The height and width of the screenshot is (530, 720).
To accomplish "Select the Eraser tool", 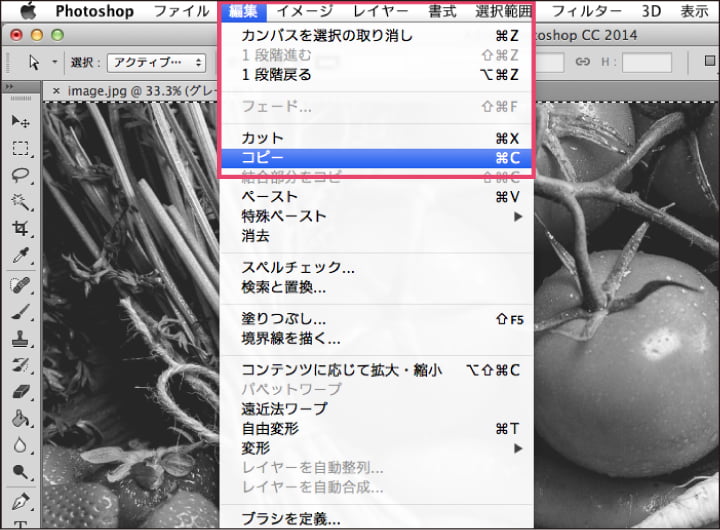I will [20, 392].
